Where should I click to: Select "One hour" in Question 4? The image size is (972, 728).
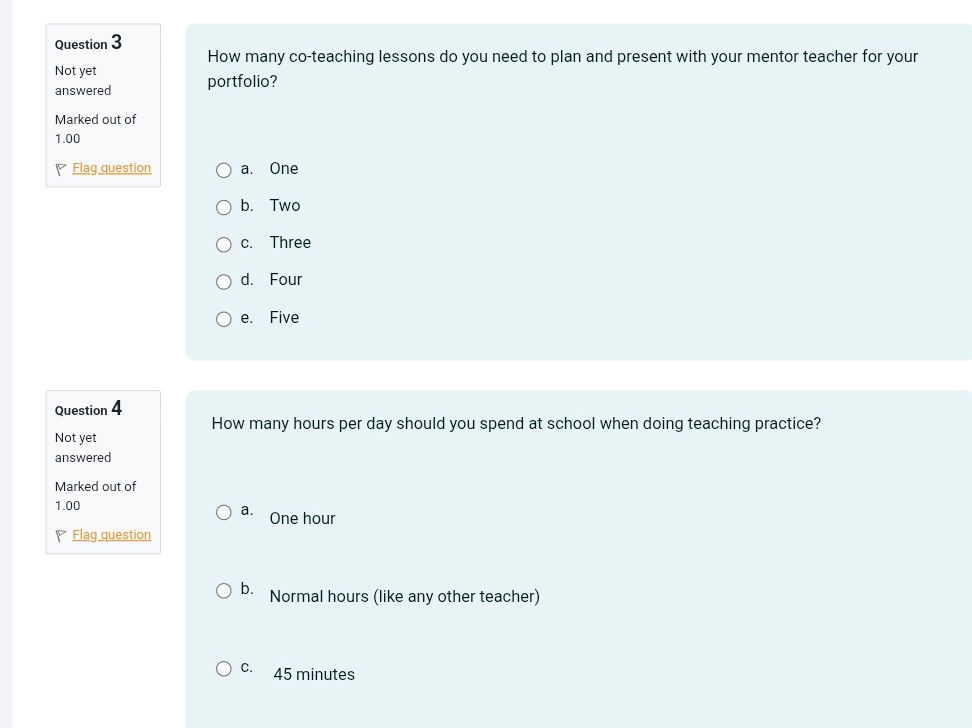pyautogui.click(x=223, y=511)
